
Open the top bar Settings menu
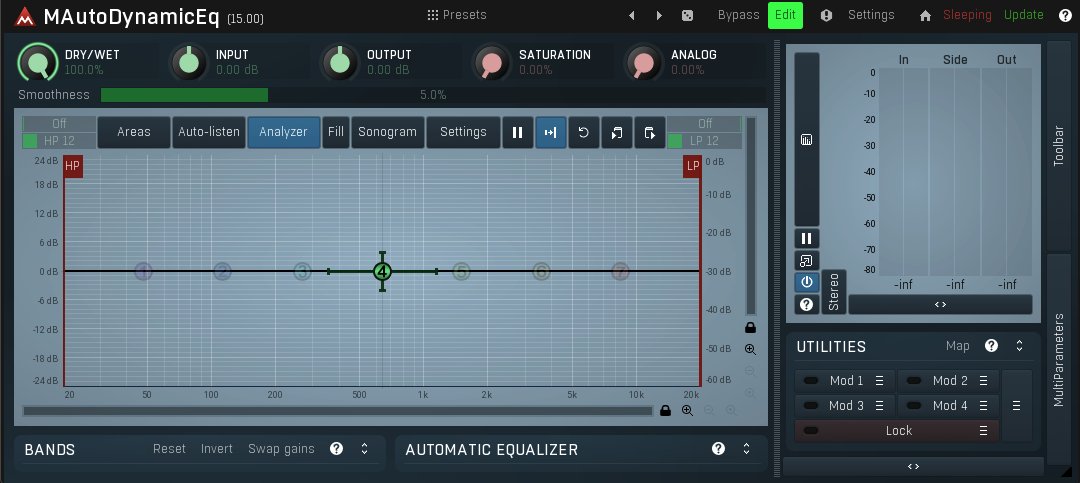(x=871, y=15)
